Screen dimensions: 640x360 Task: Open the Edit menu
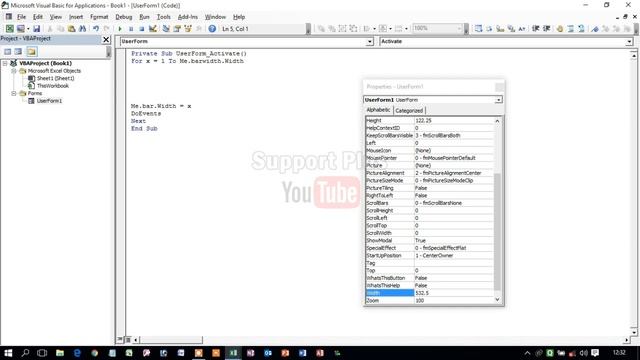(38, 17)
